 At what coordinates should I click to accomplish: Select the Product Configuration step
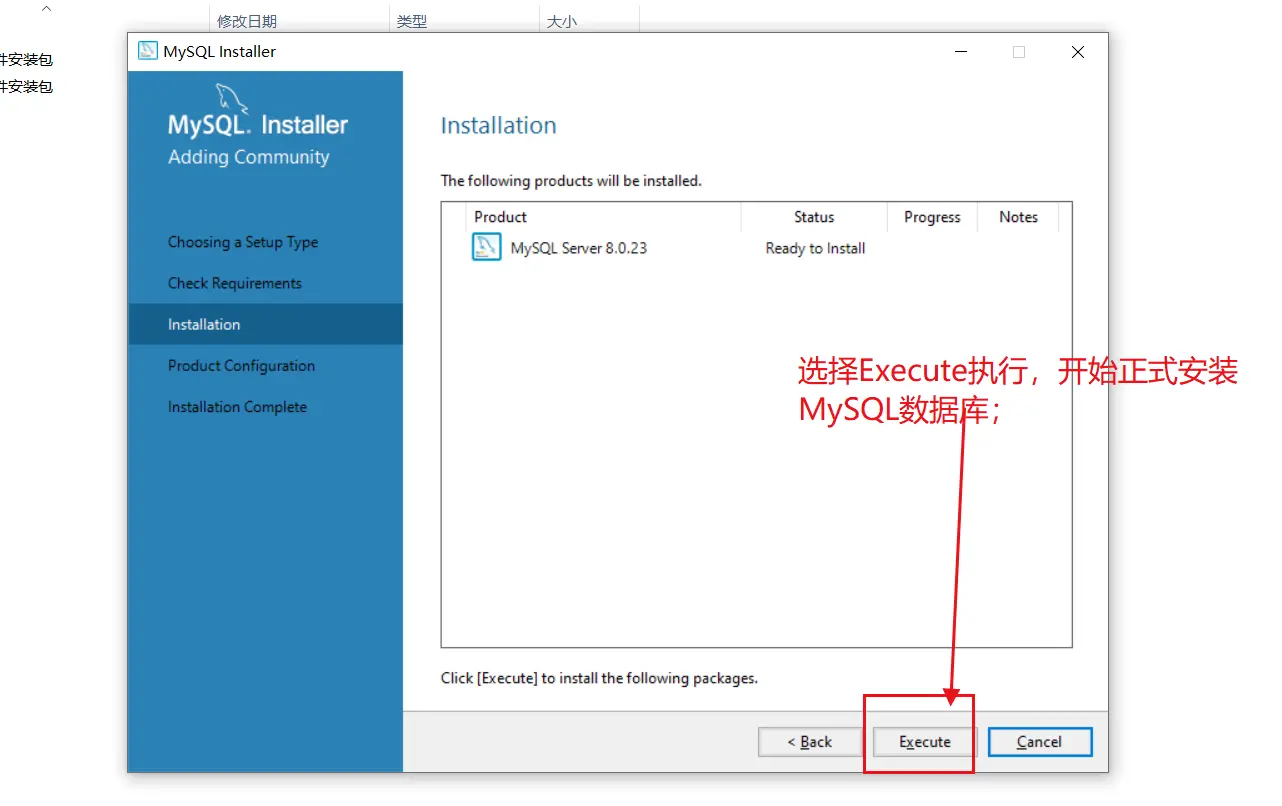(241, 366)
